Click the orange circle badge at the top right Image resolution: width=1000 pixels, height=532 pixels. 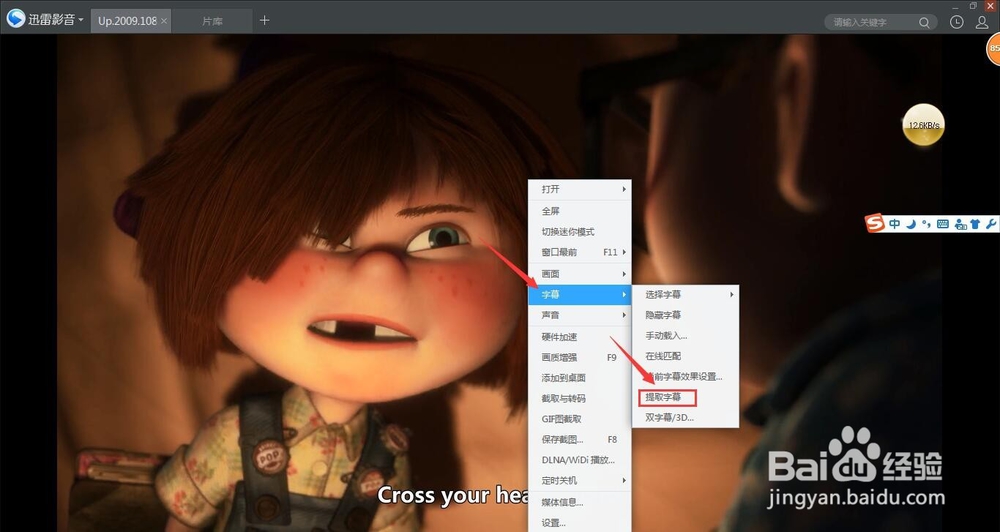coord(994,49)
